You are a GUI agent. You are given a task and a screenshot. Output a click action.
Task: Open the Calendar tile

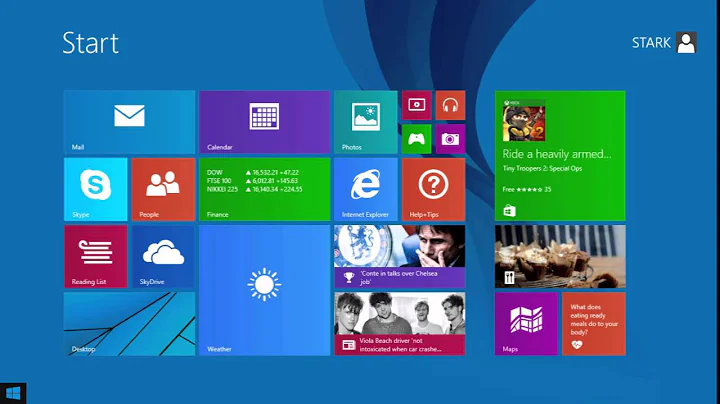264,122
